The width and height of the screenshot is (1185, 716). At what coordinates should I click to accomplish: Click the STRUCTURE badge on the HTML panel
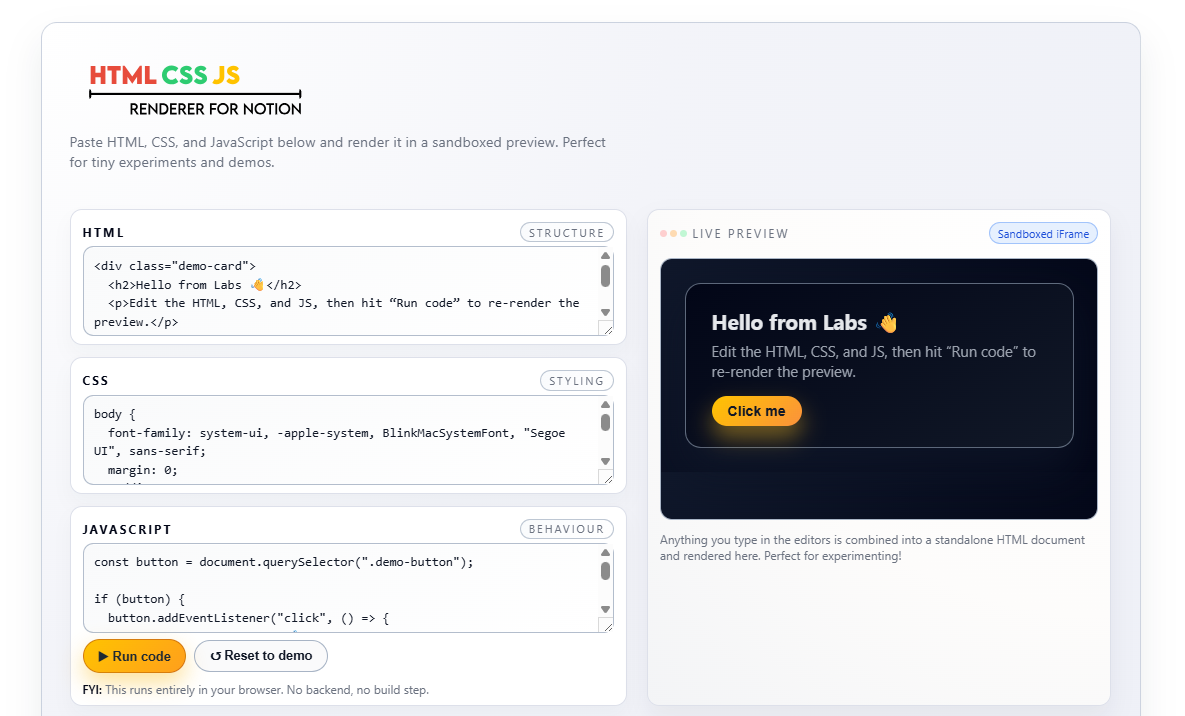coord(566,232)
